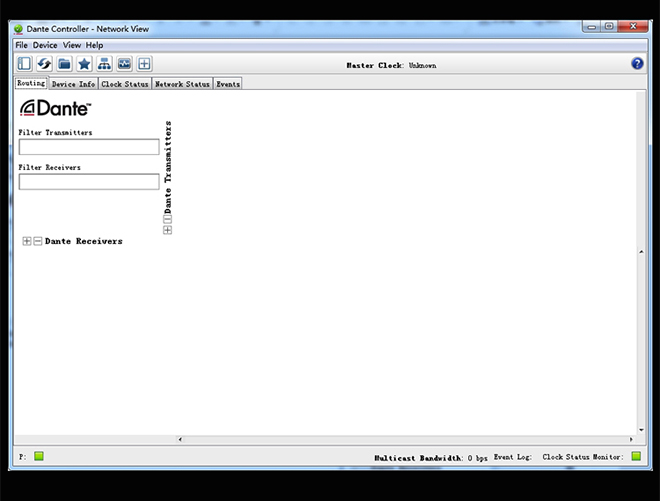
Task: Open the blue help question mark icon
Action: pyautogui.click(x=637, y=64)
